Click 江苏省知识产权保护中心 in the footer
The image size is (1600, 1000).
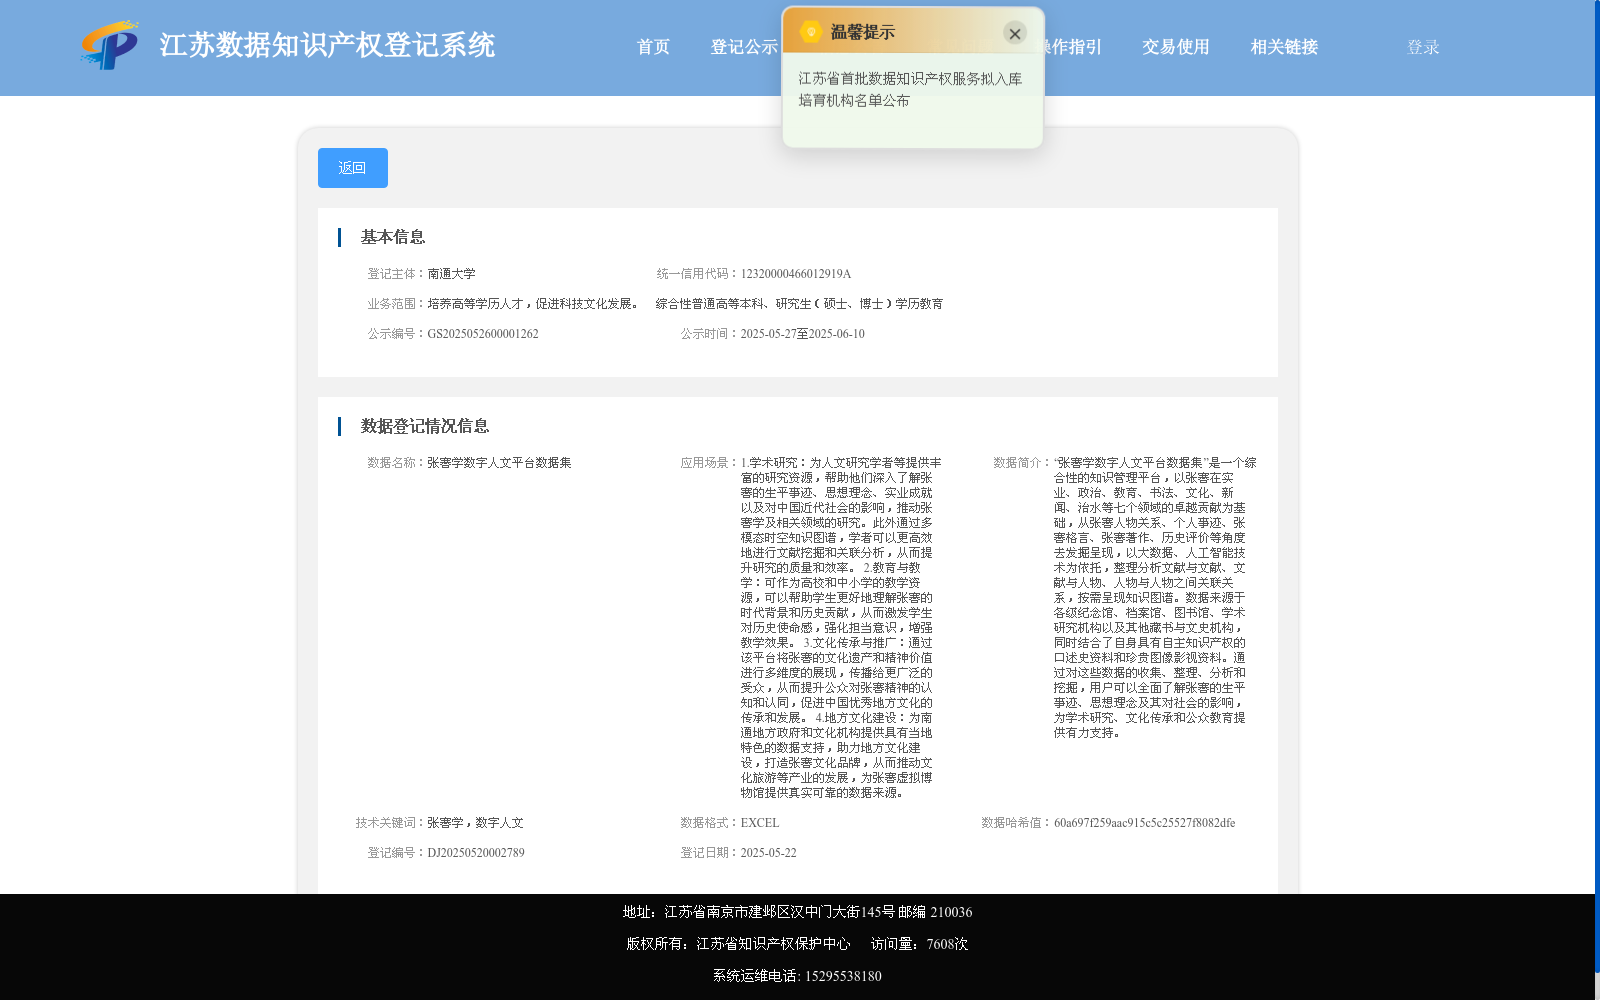pyautogui.click(x=772, y=943)
